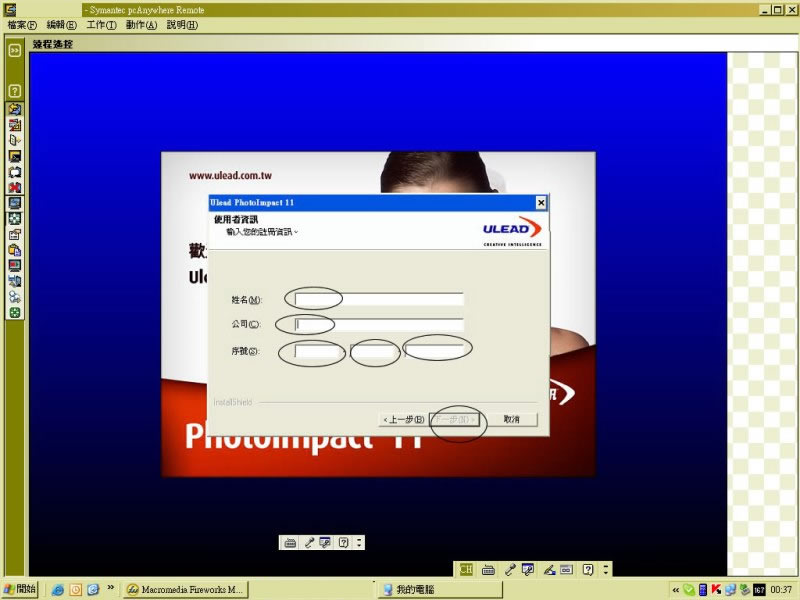Click the red X icon in the side toolbar
The width and height of the screenshot is (800, 600).
pos(15,188)
